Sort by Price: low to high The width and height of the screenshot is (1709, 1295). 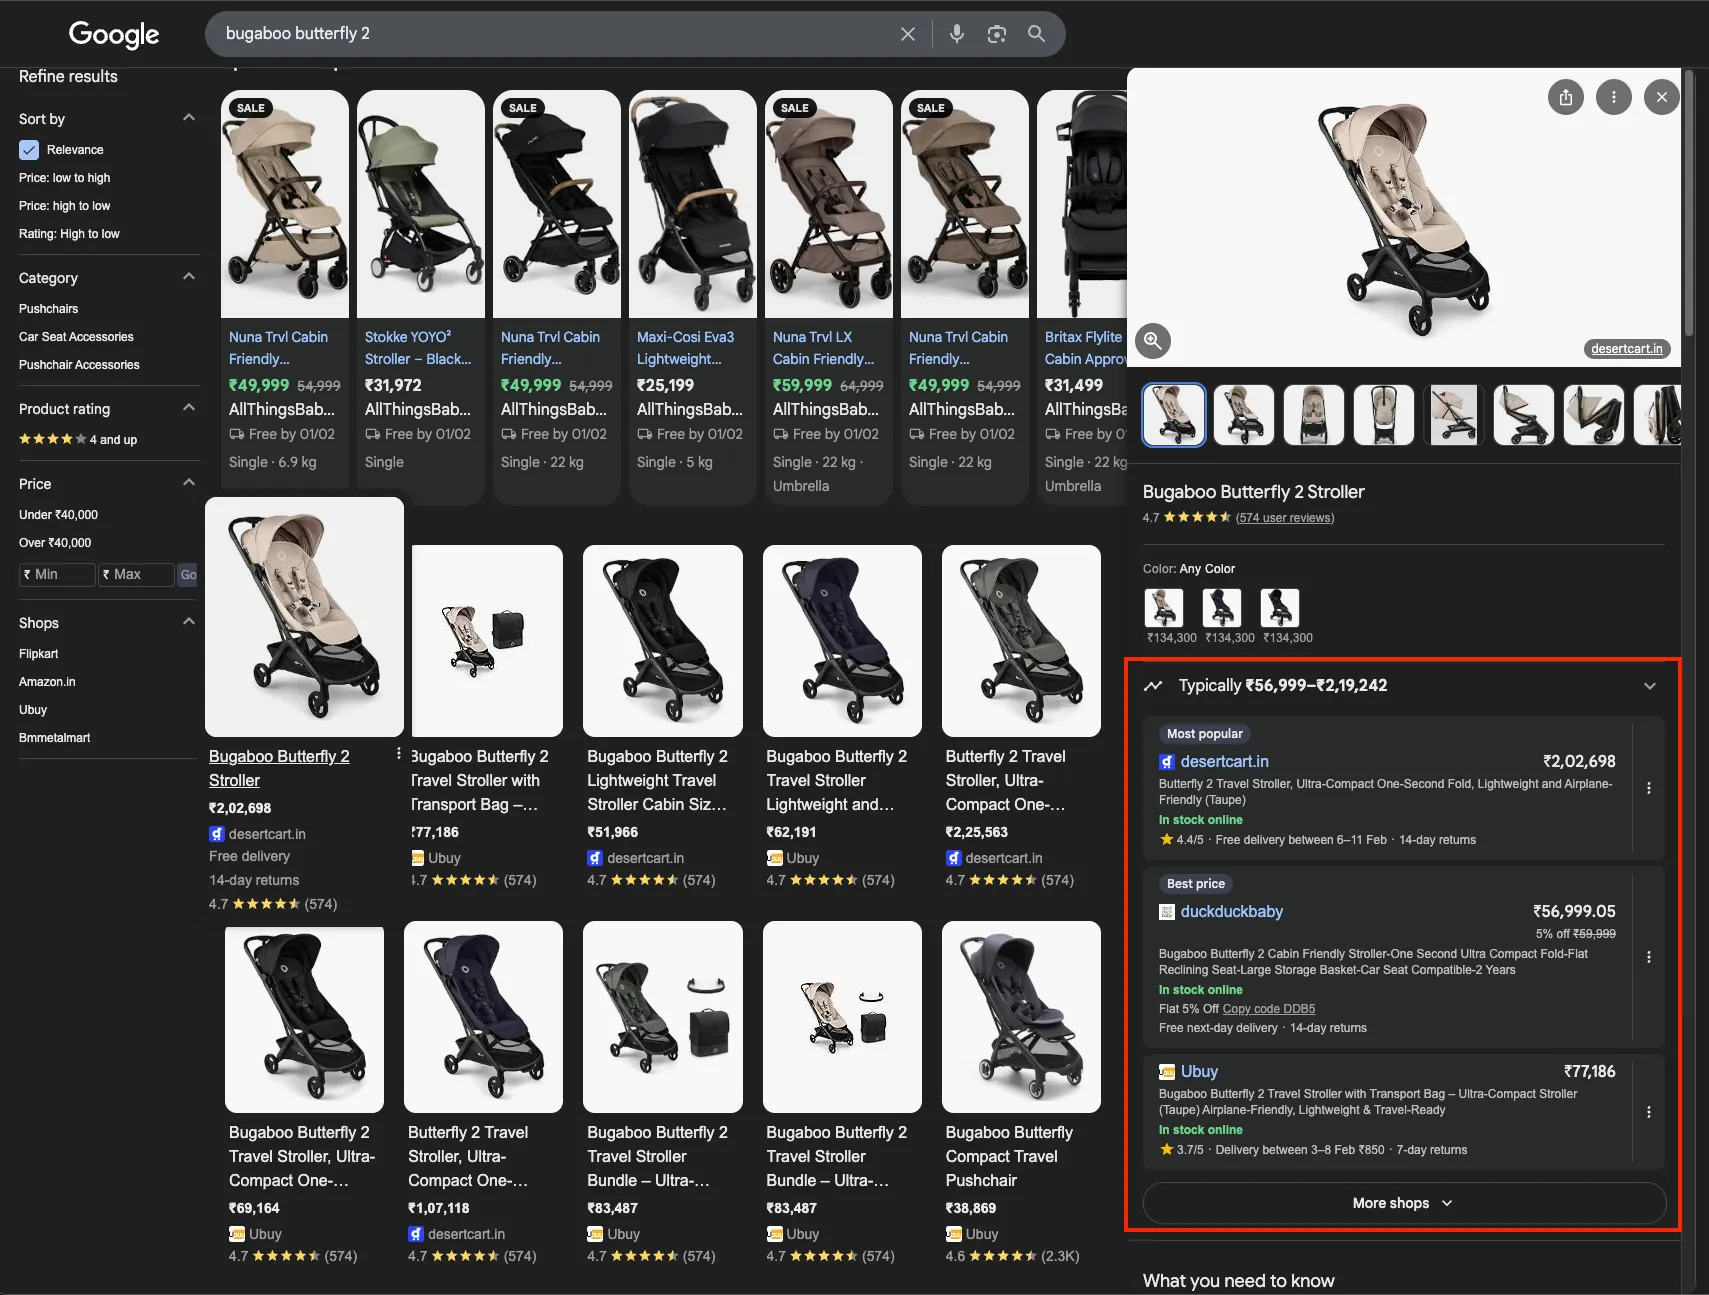pos(65,178)
